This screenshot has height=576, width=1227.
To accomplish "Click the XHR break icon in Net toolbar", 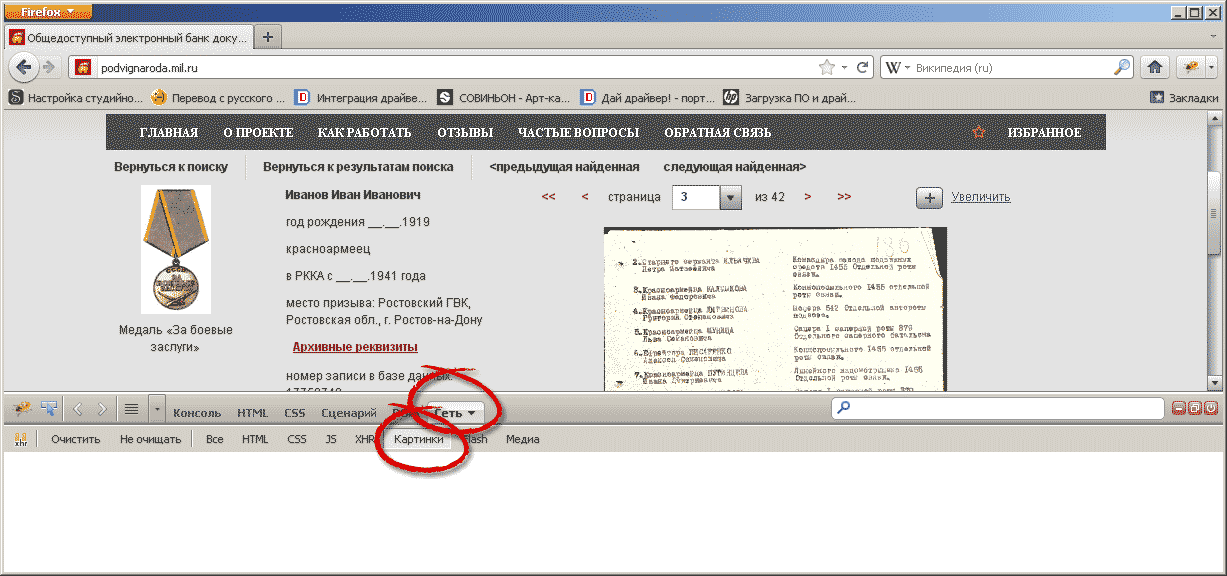I will [x=20, y=439].
